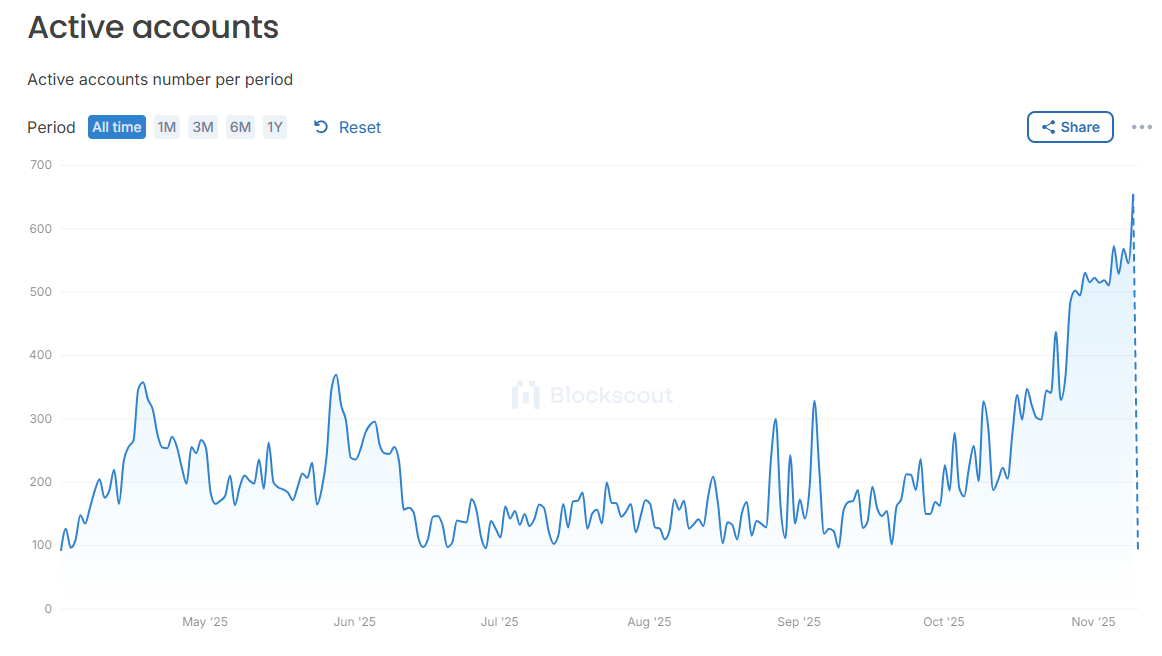Select the "6M" period option
This screenshot has height=656, width=1162.
point(239,127)
